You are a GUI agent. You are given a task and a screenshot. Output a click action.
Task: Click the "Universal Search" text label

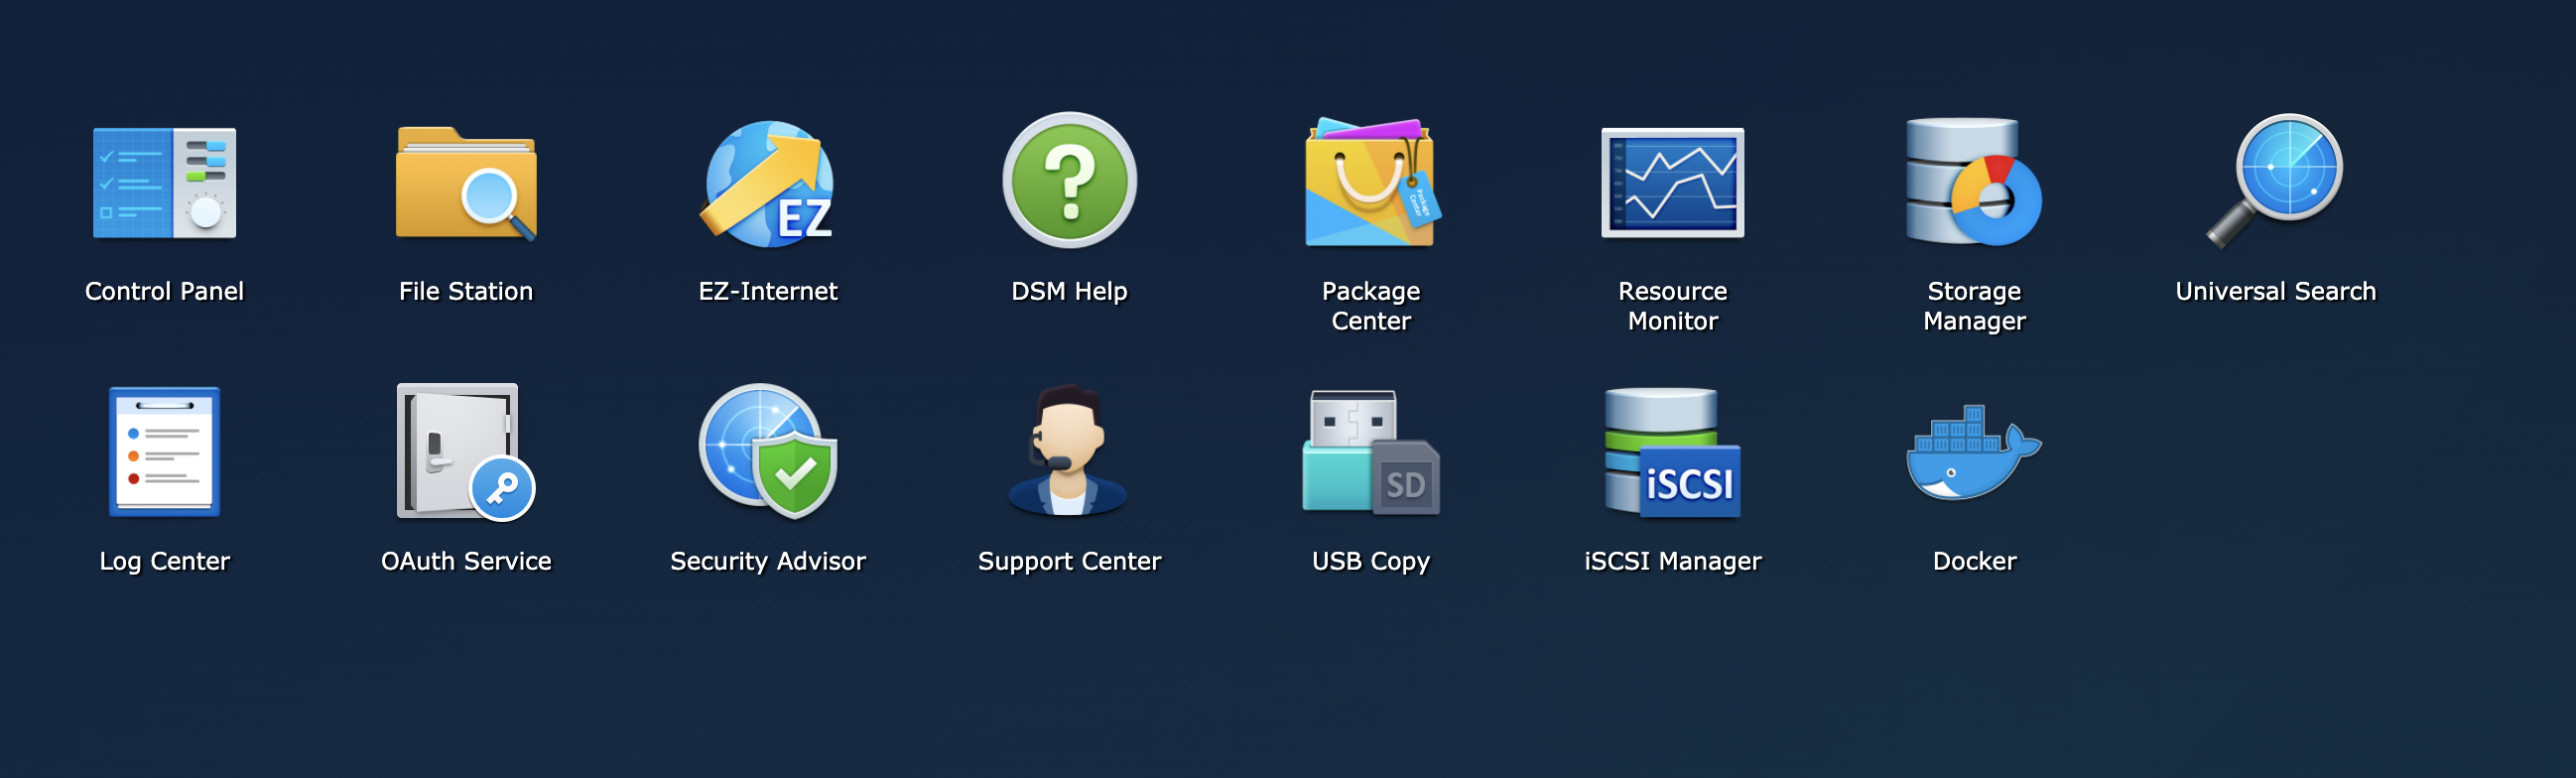2275,292
